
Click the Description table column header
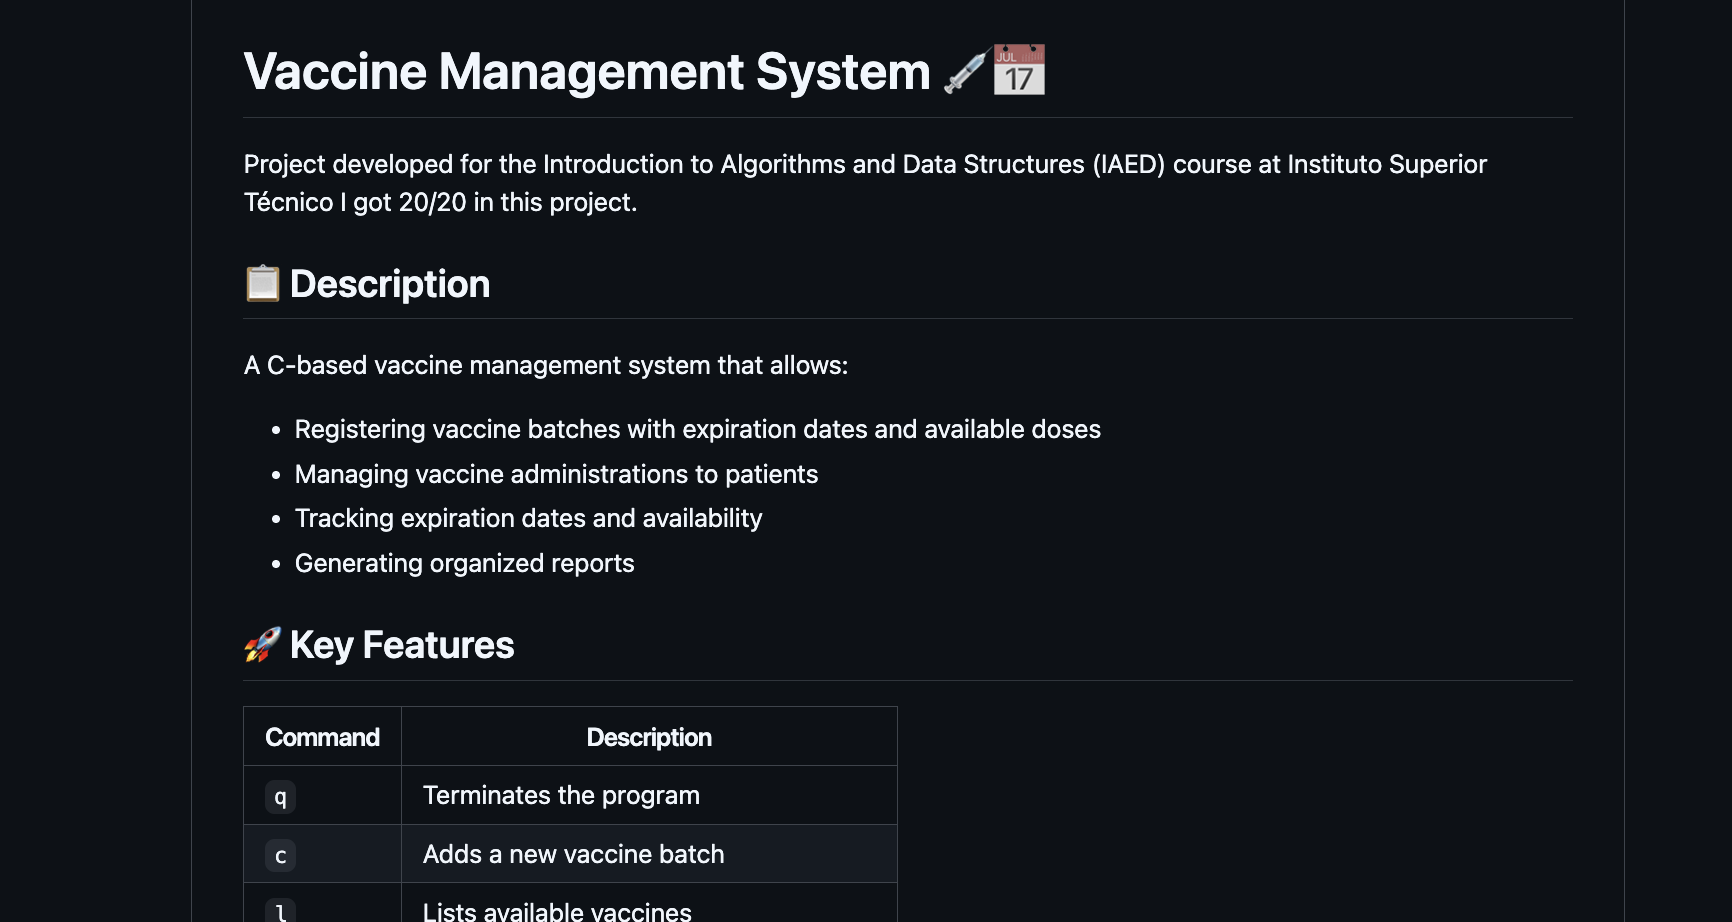[649, 738]
